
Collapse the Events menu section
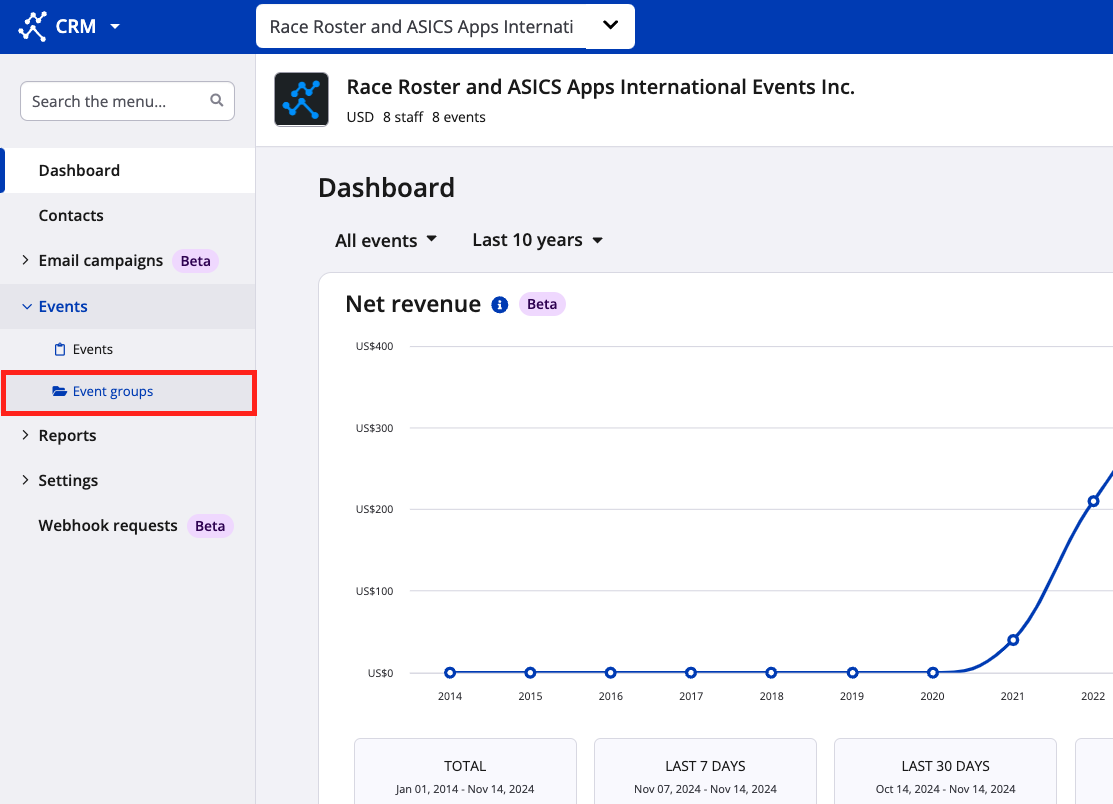(27, 307)
